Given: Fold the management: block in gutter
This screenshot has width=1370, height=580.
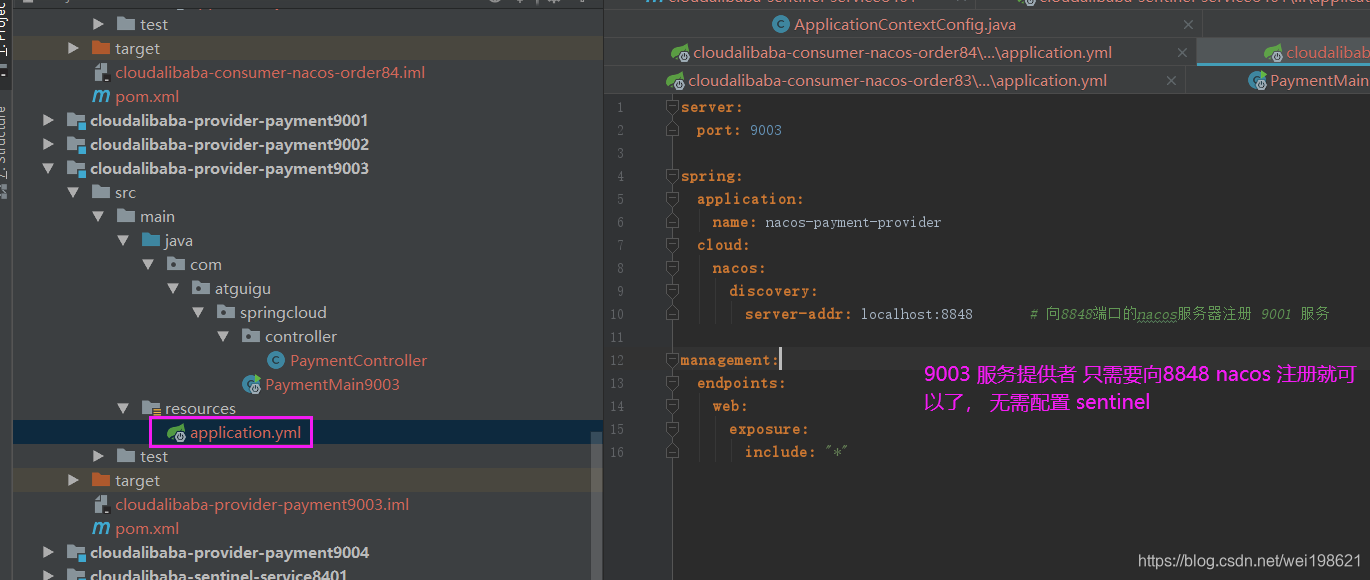Looking at the screenshot, I should [x=673, y=360].
